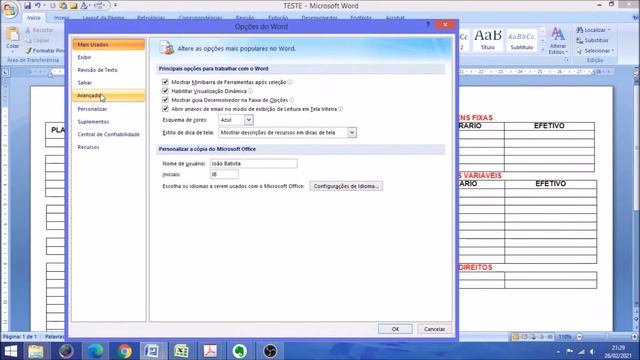The width and height of the screenshot is (640, 360).
Task: Click the Nome de usuário input field
Action: pos(253,163)
